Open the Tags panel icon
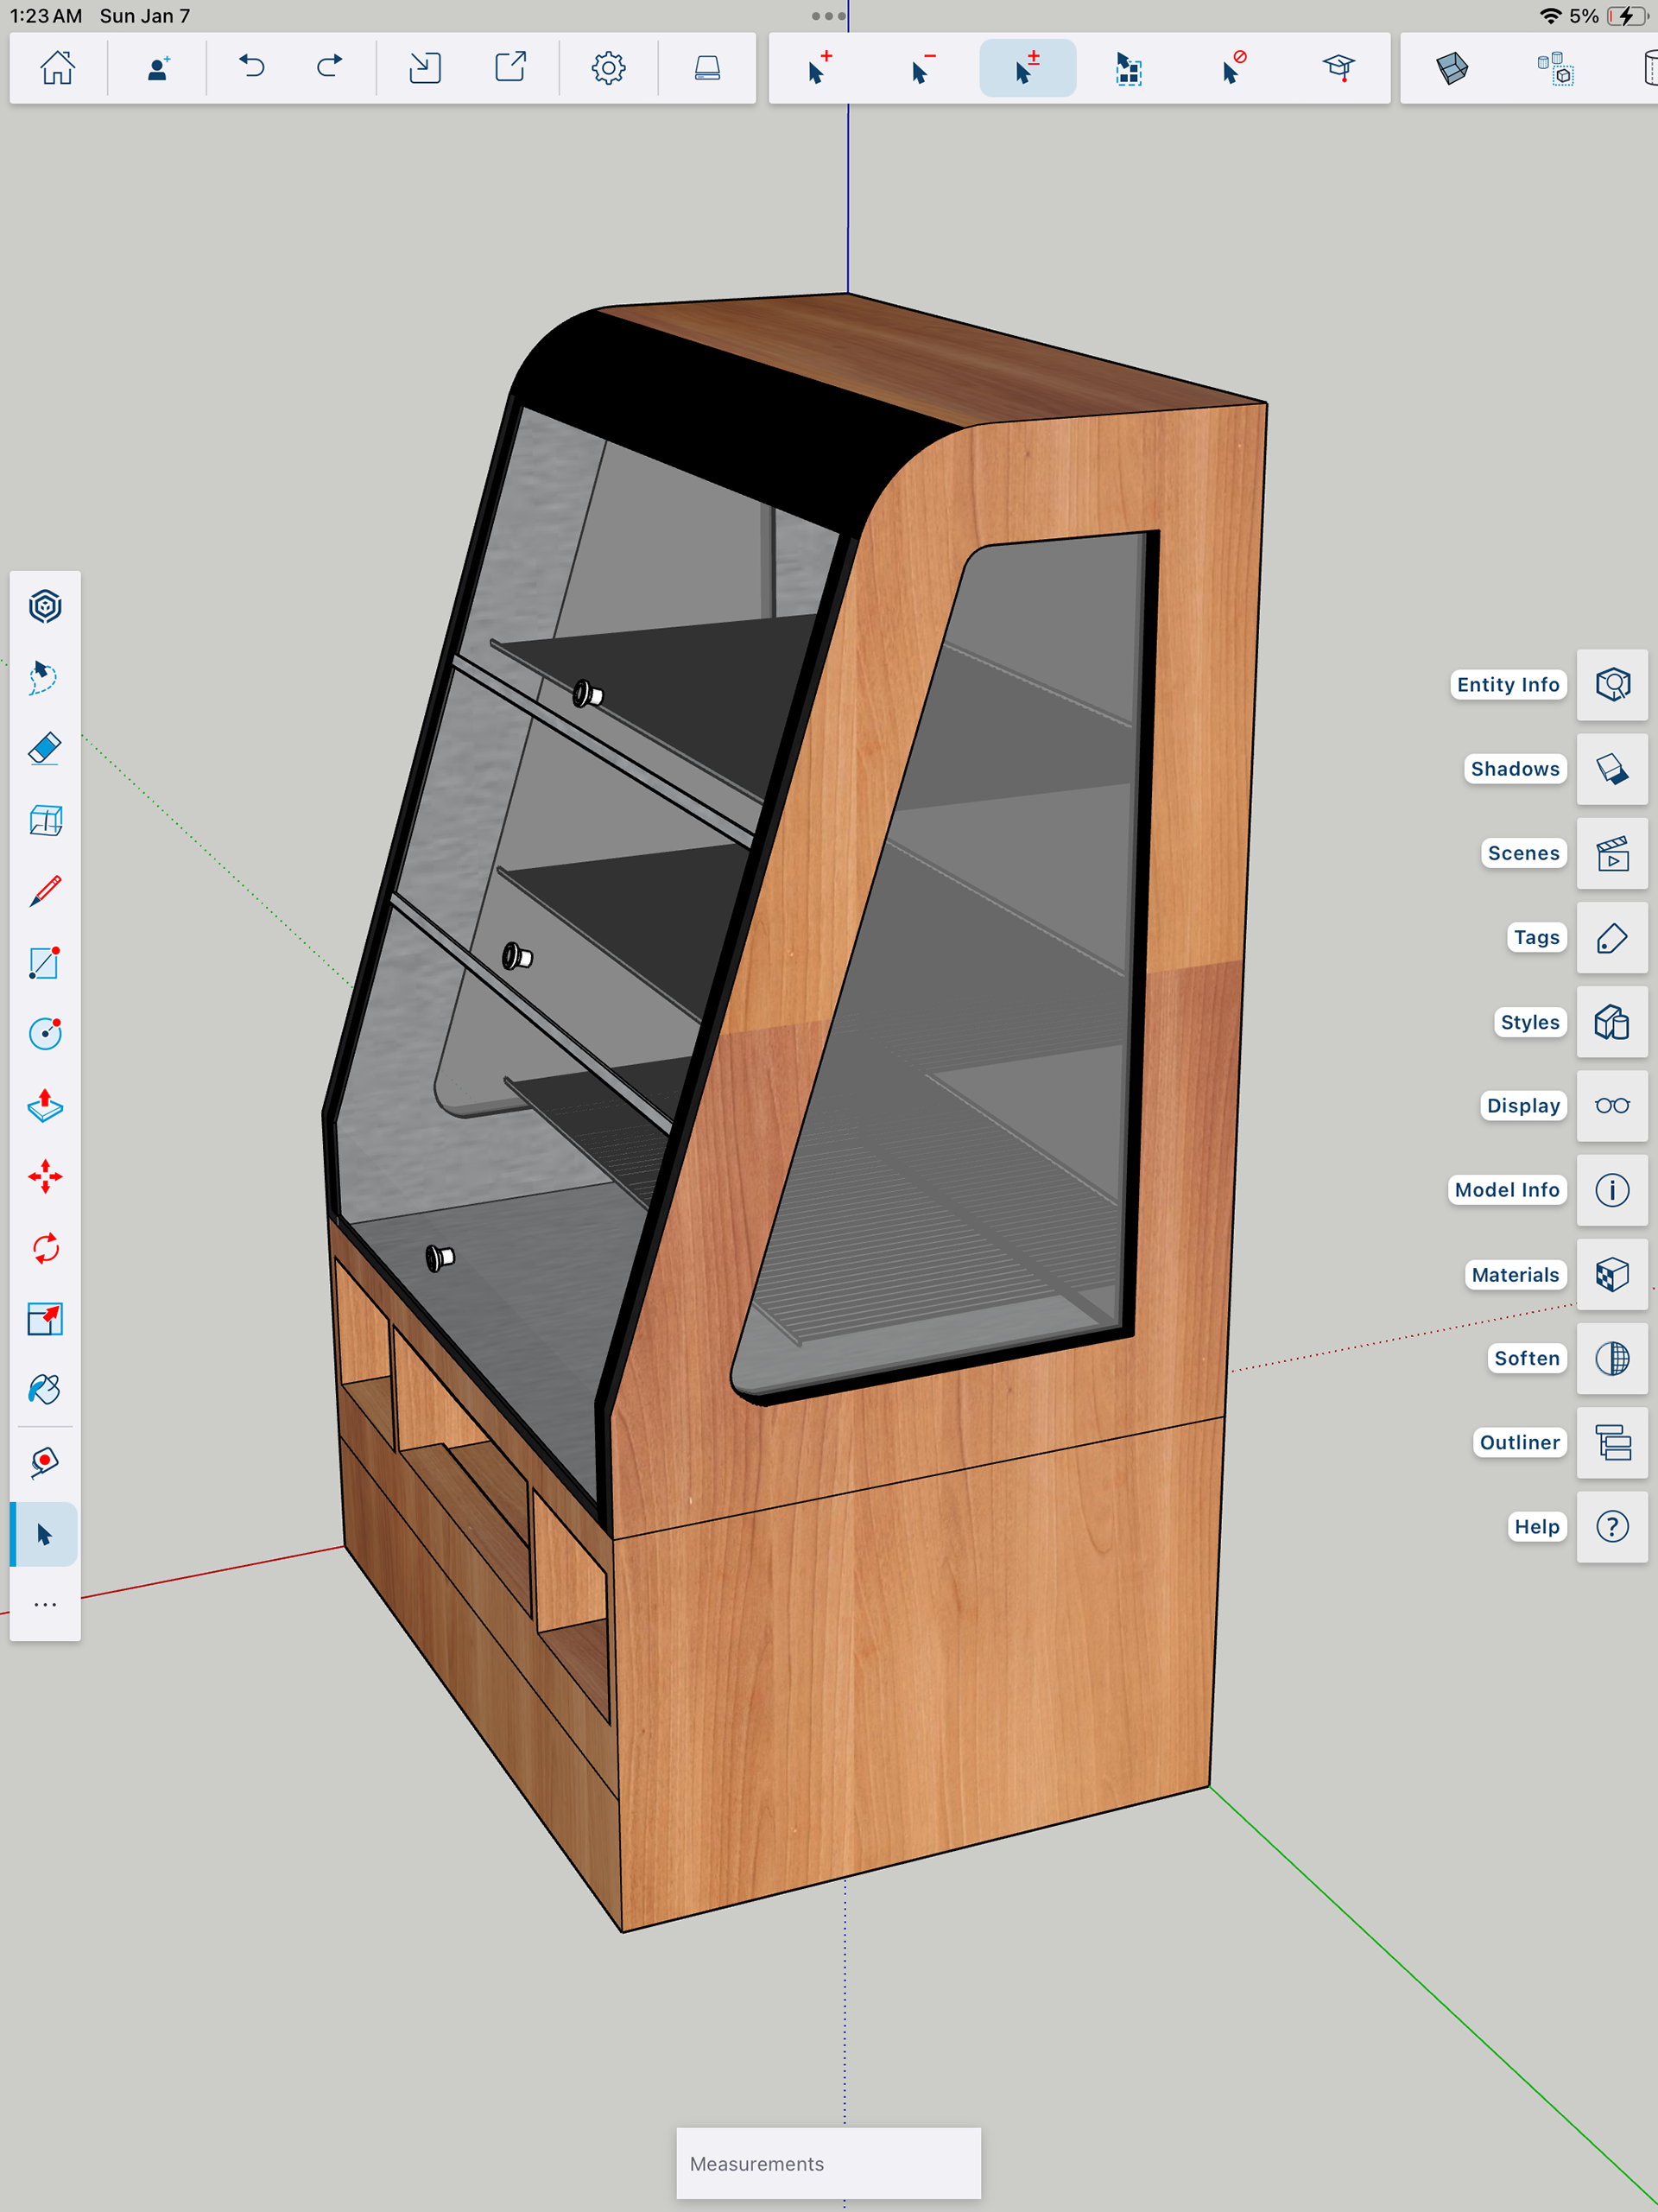The height and width of the screenshot is (2212, 1658). pyautogui.click(x=1611, y=937)
